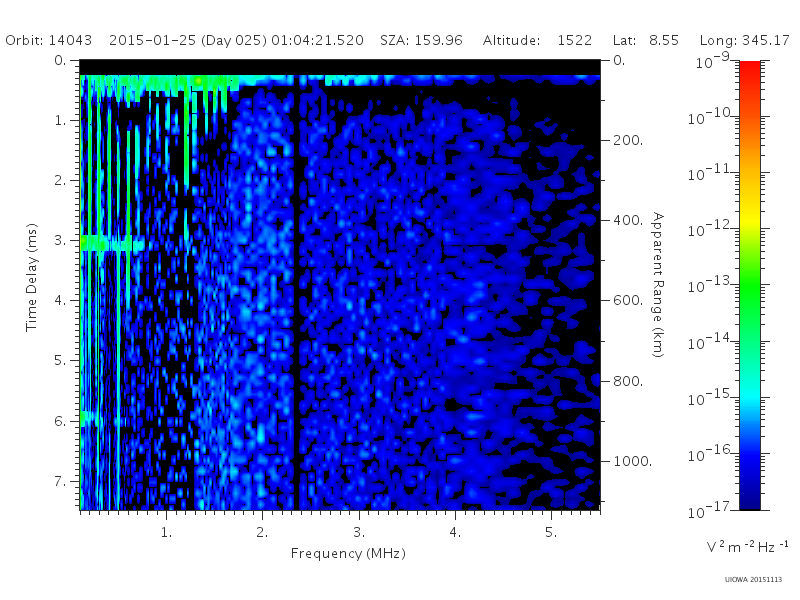Click the 'Time Delay (ms)' axis label
This screenshot has width=800, height=600.
click(32, 277)
